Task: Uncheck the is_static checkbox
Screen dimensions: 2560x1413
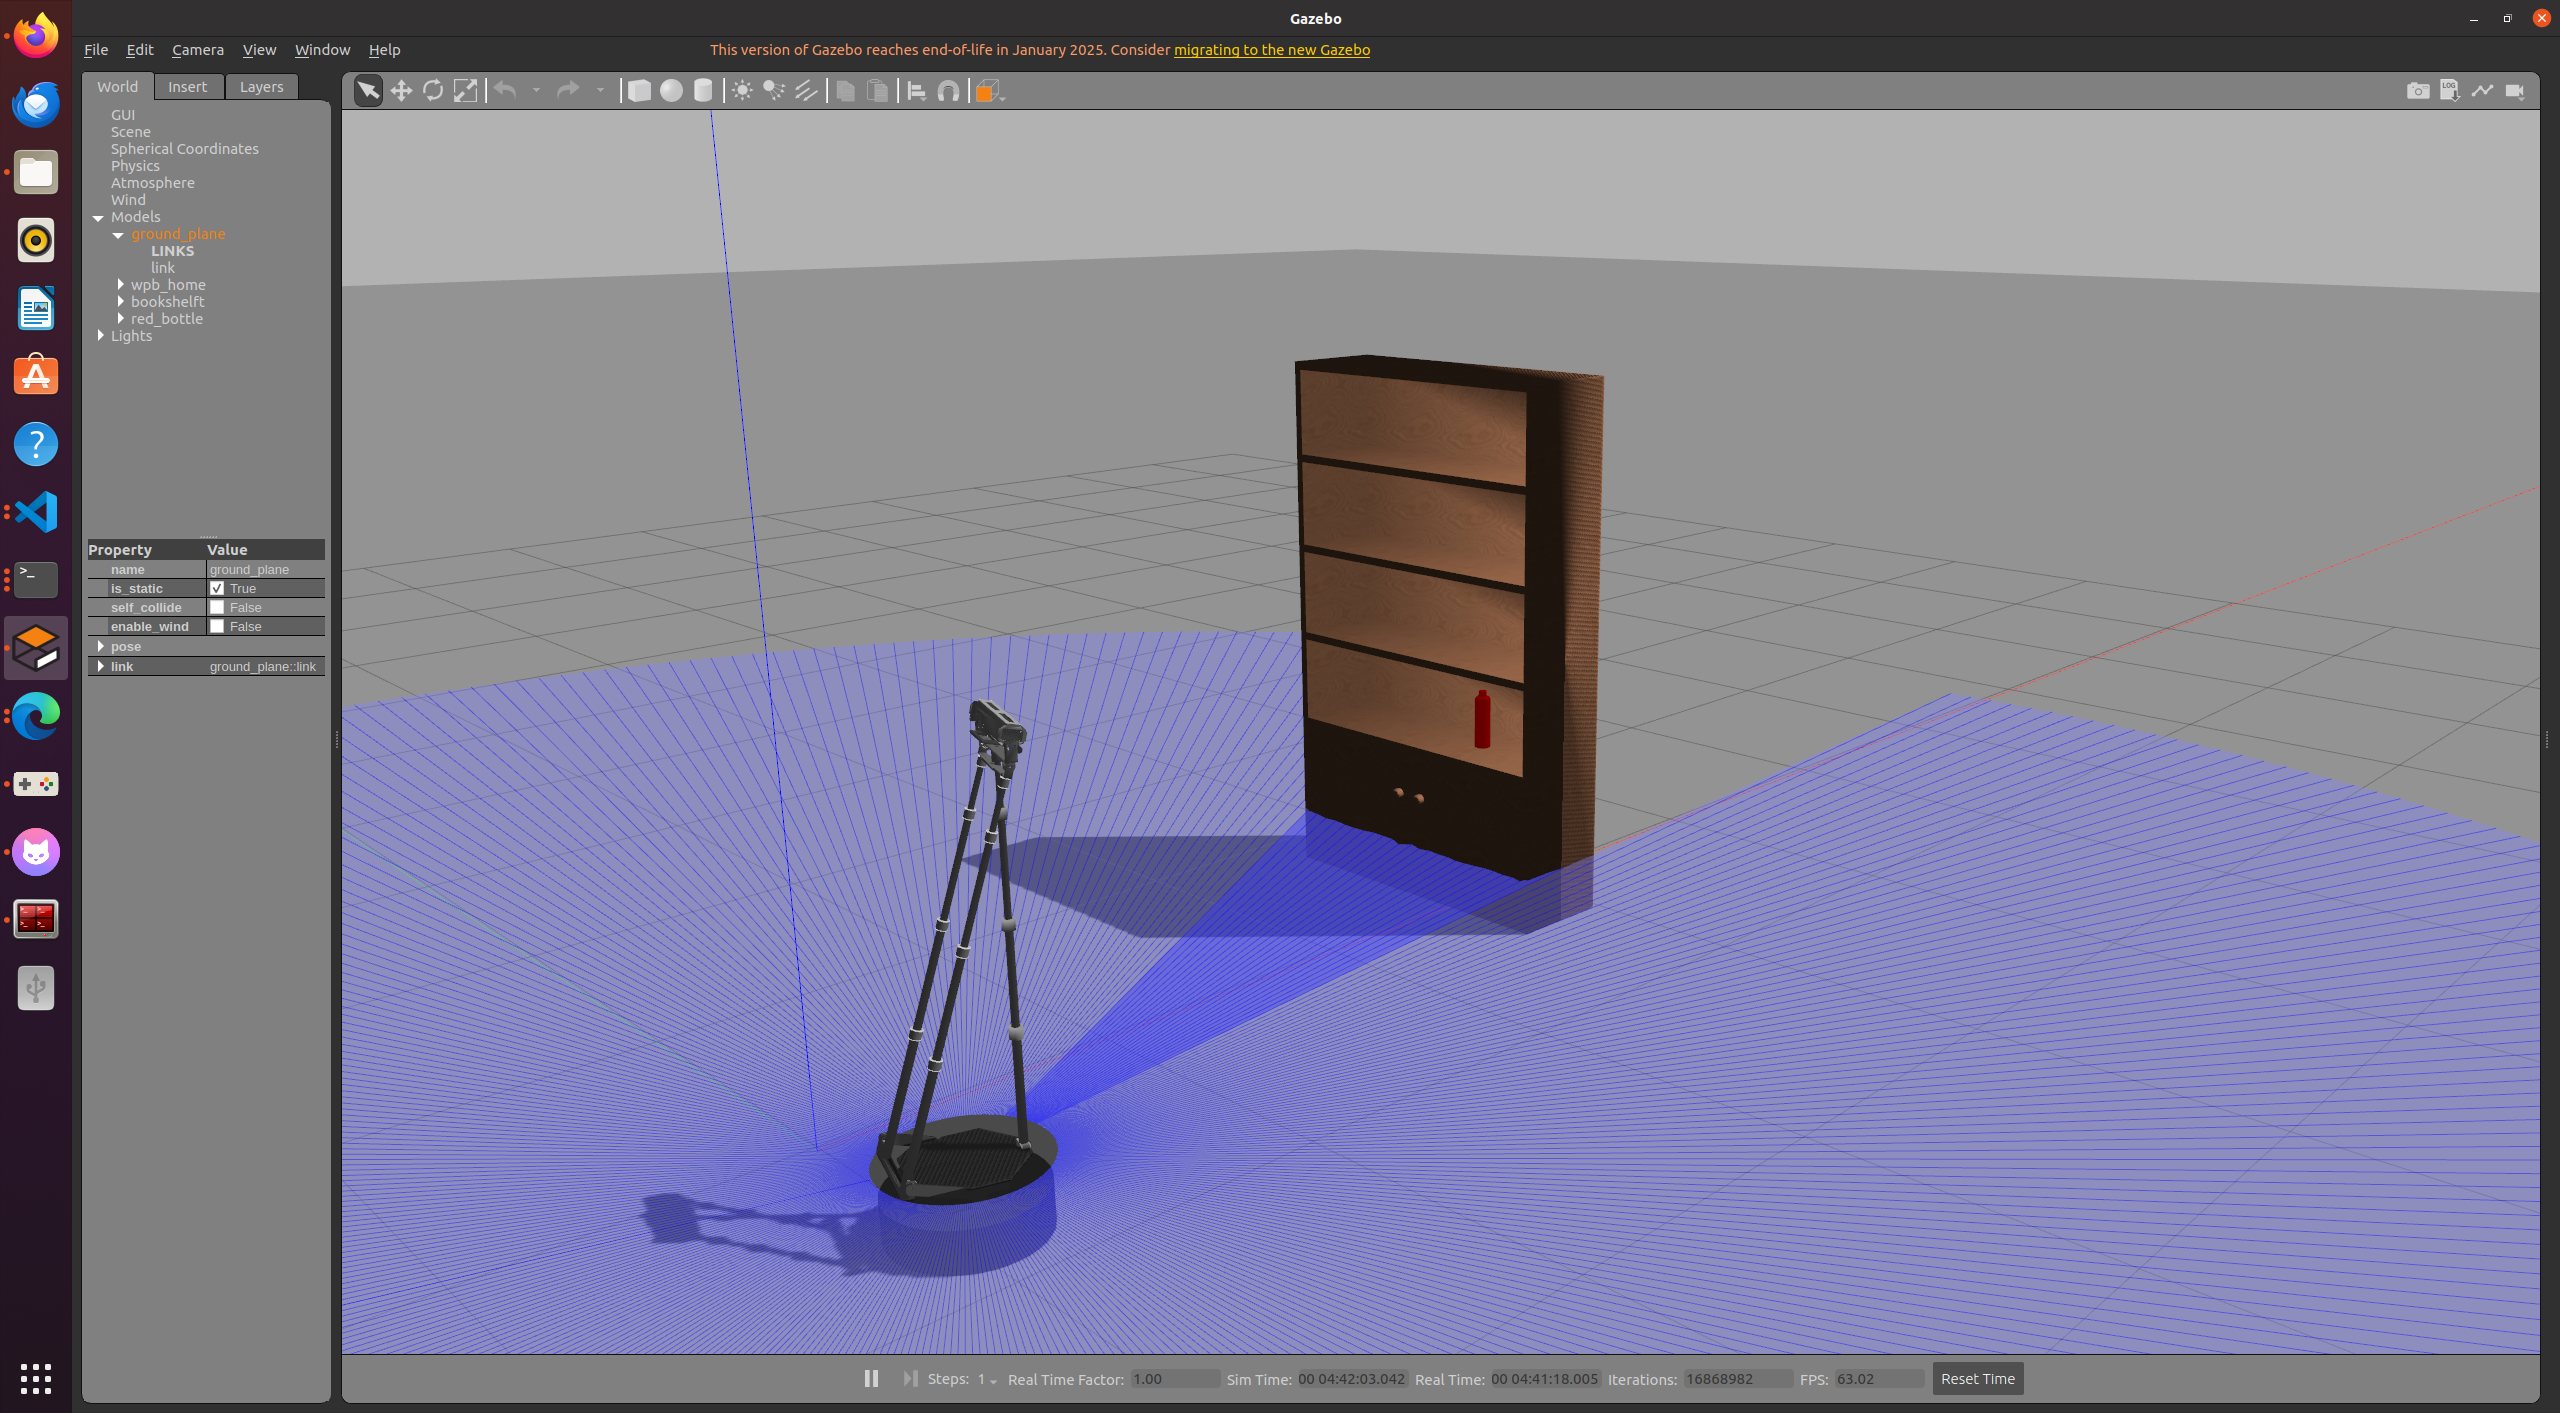Action: (217, 588)
